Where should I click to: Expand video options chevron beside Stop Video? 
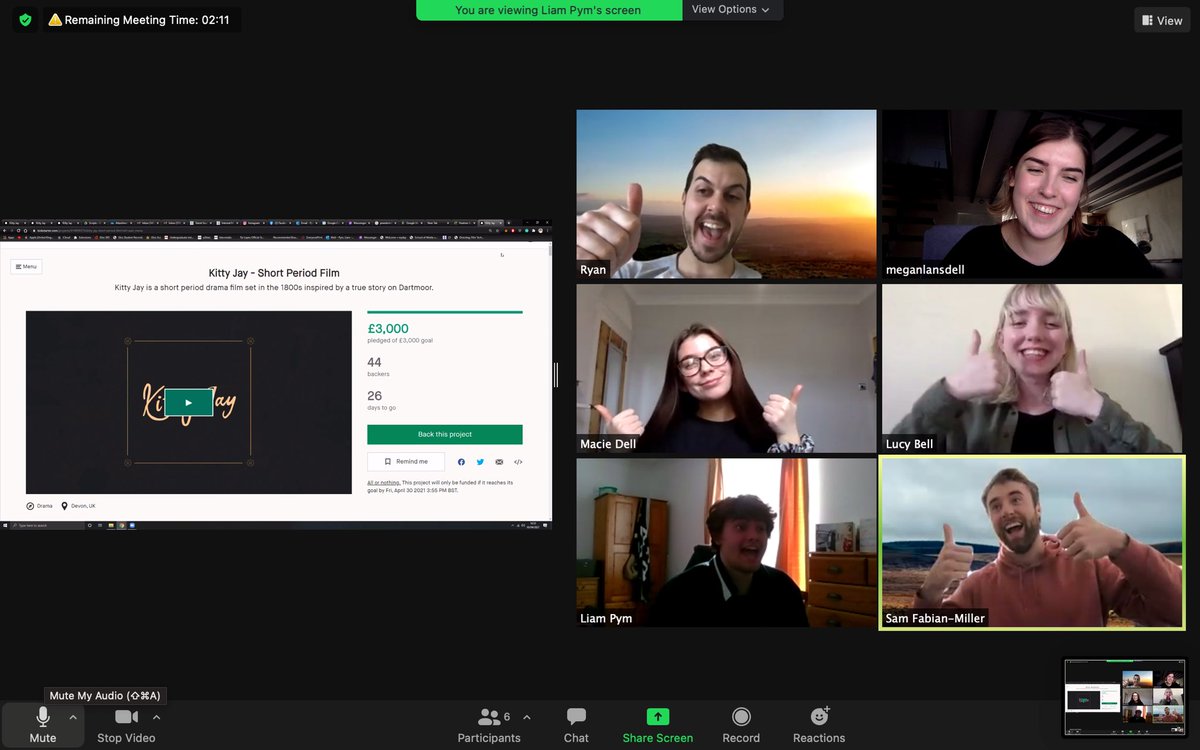coord(156,717)
